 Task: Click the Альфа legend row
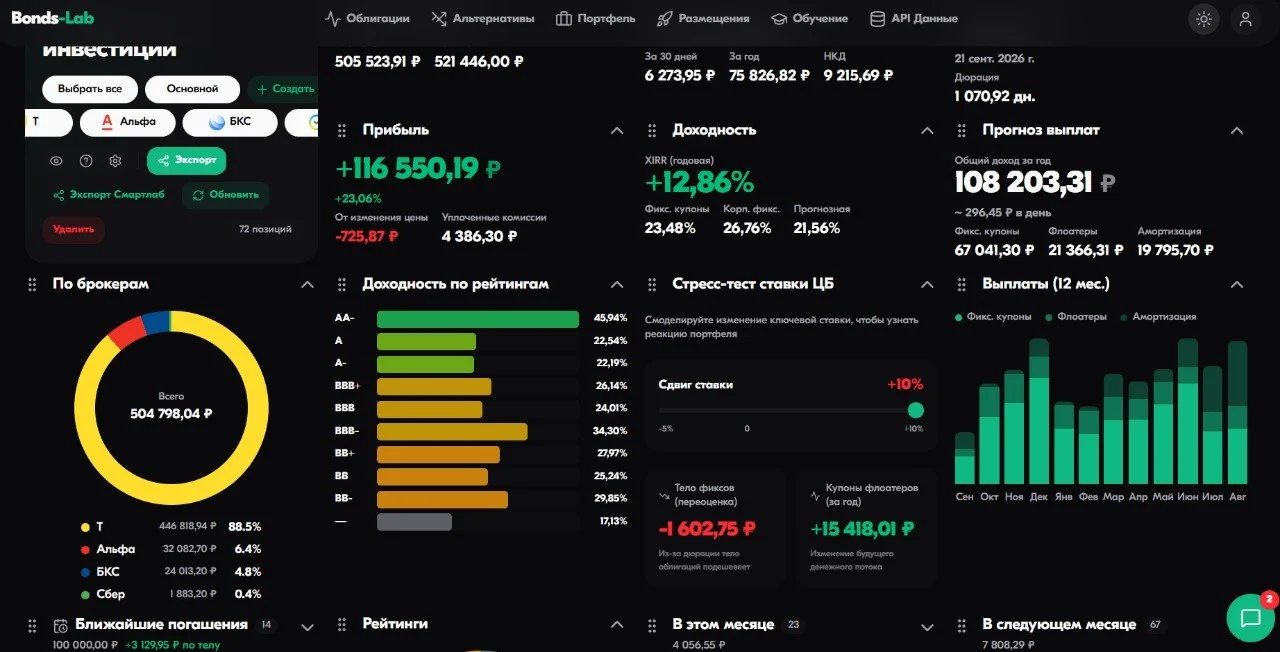click(171, 549)
